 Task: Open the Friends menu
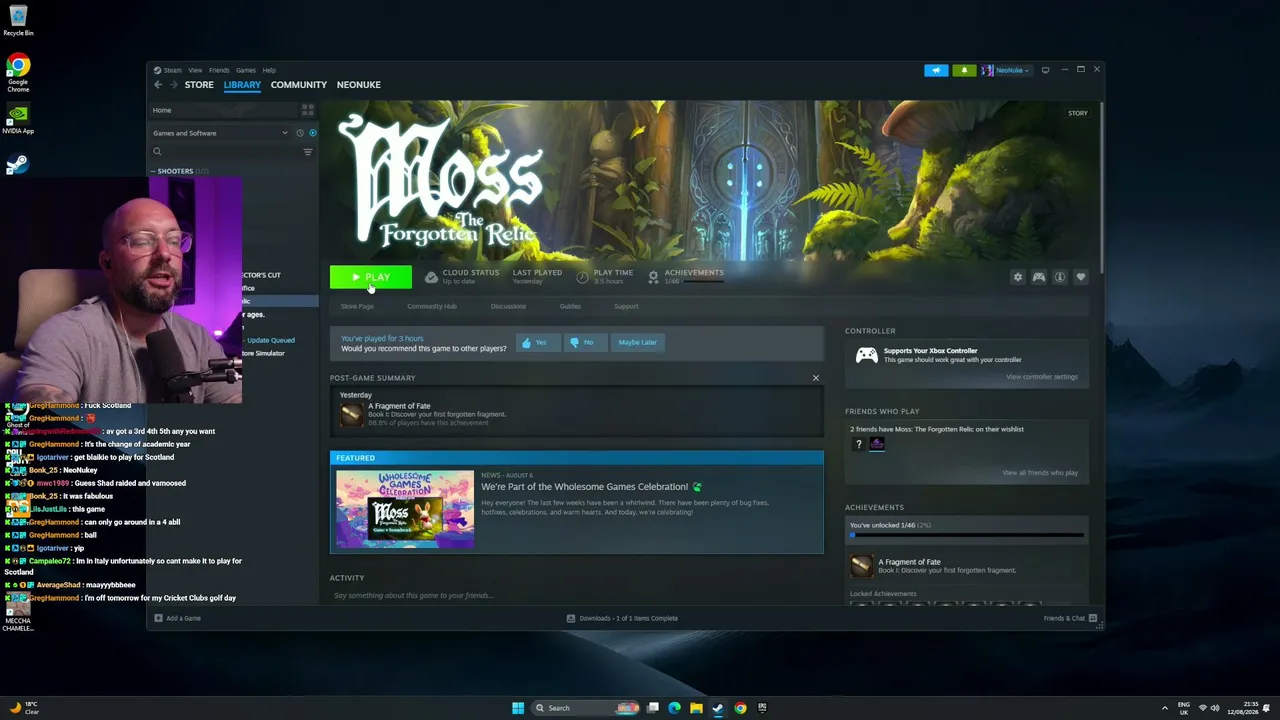219,70
